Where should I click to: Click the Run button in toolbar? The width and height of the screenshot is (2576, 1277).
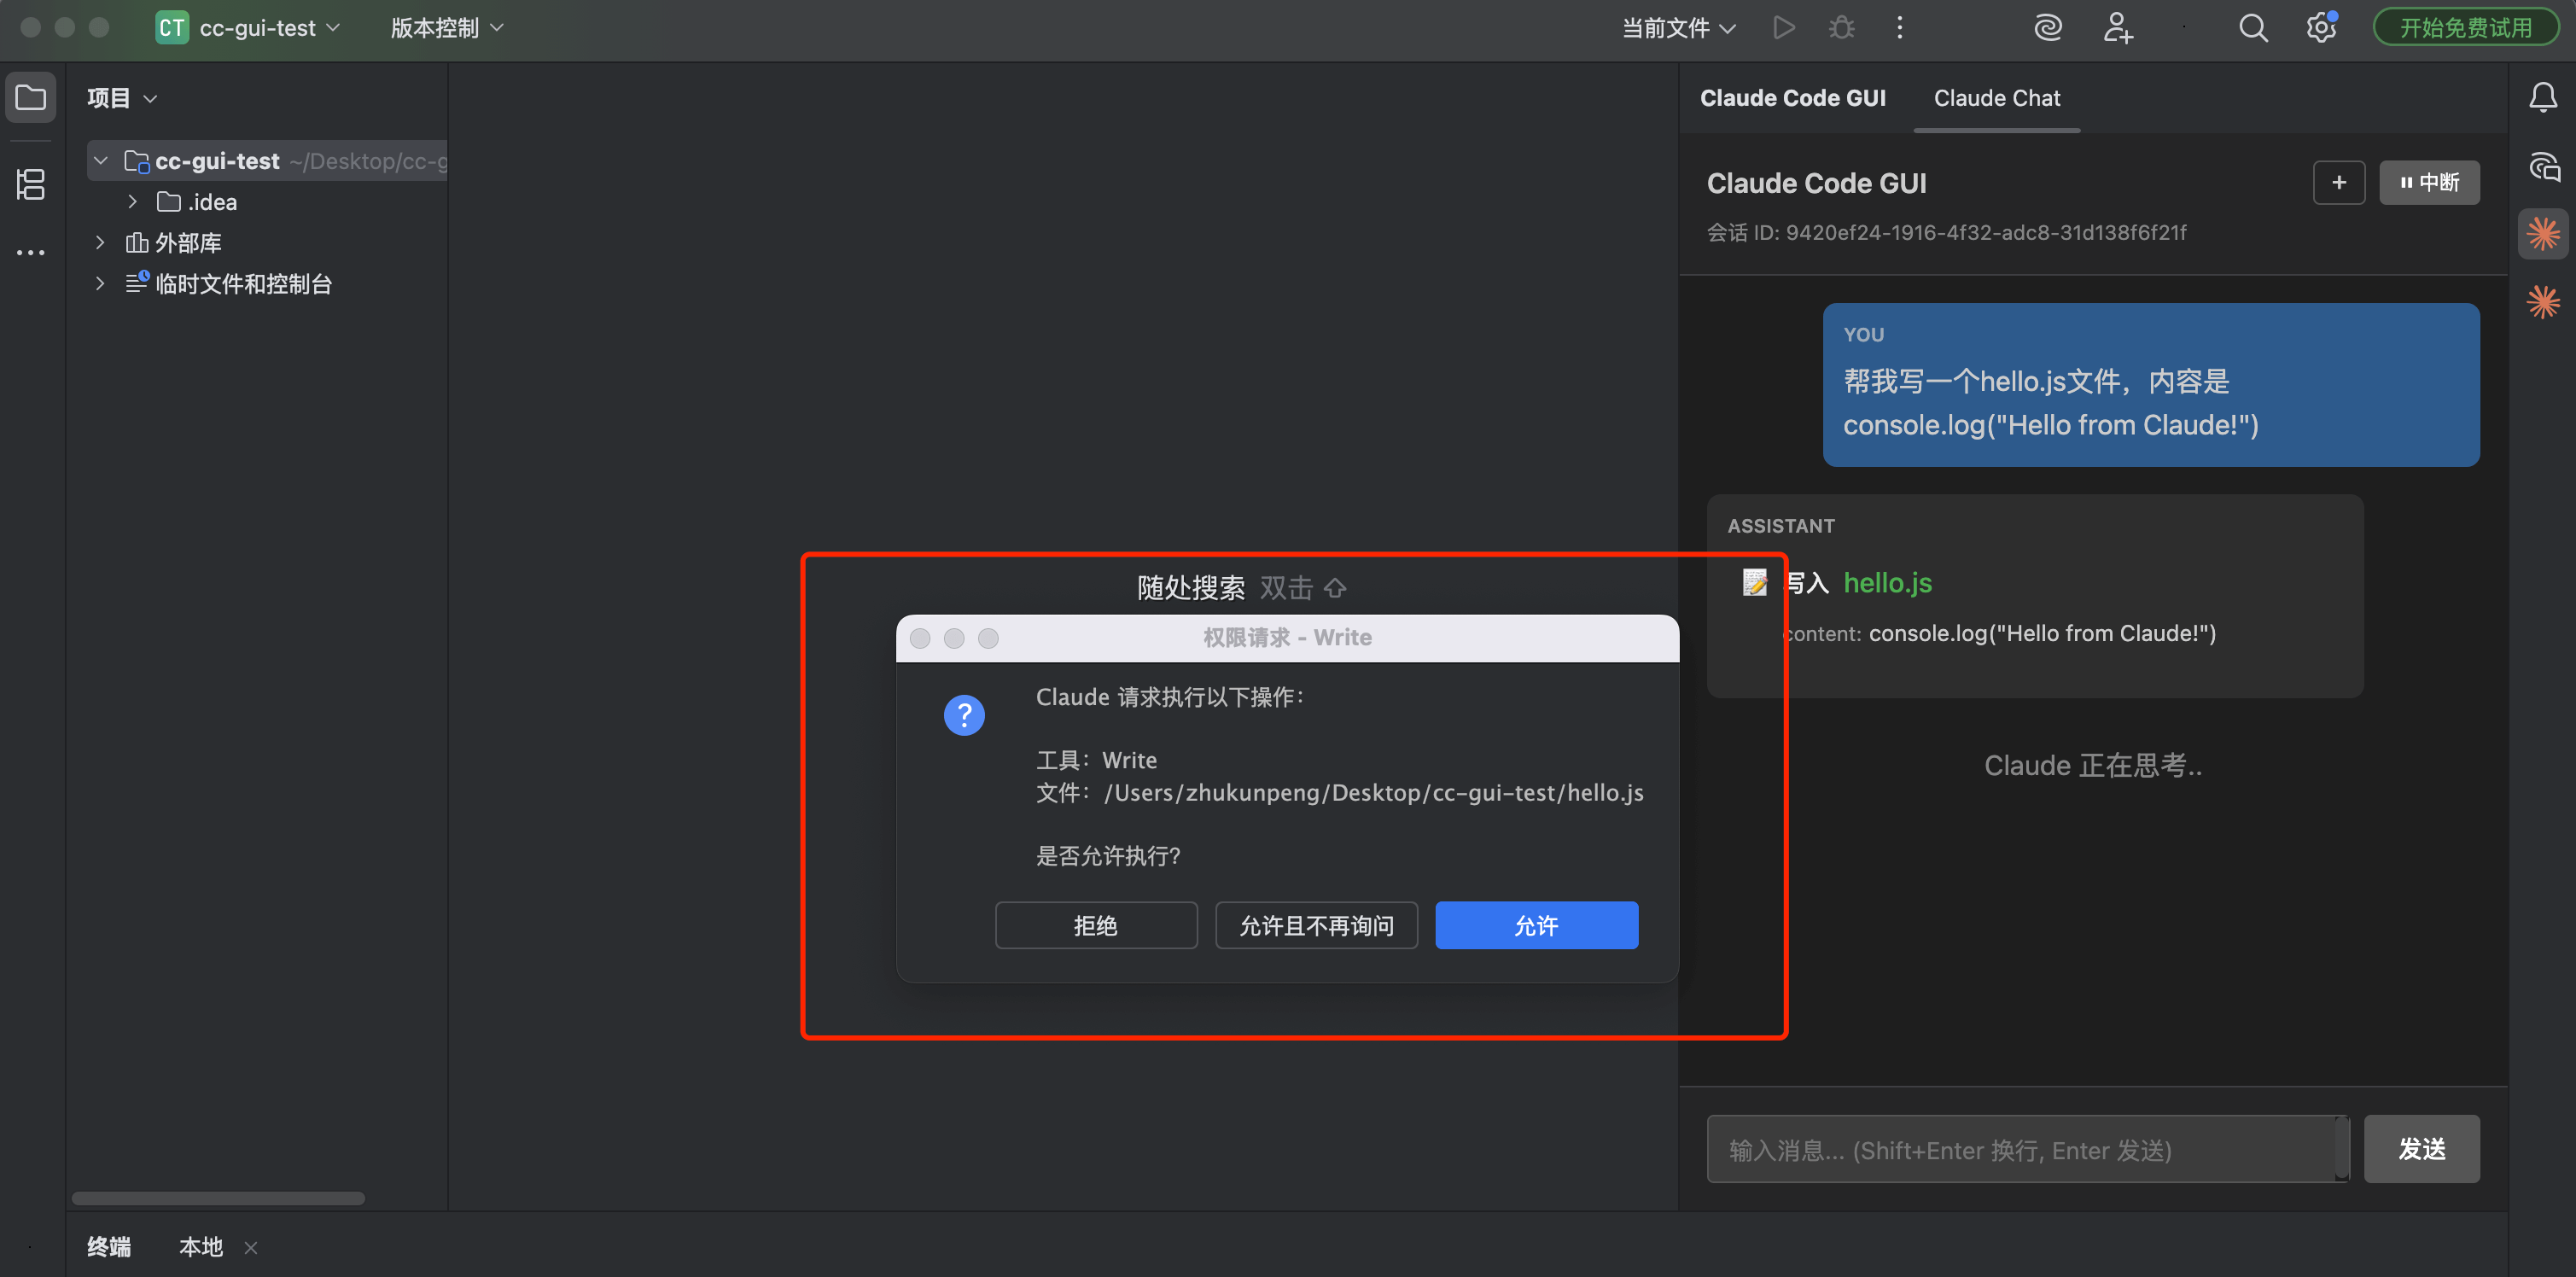pyautogui.click(x=1784, y=27)
